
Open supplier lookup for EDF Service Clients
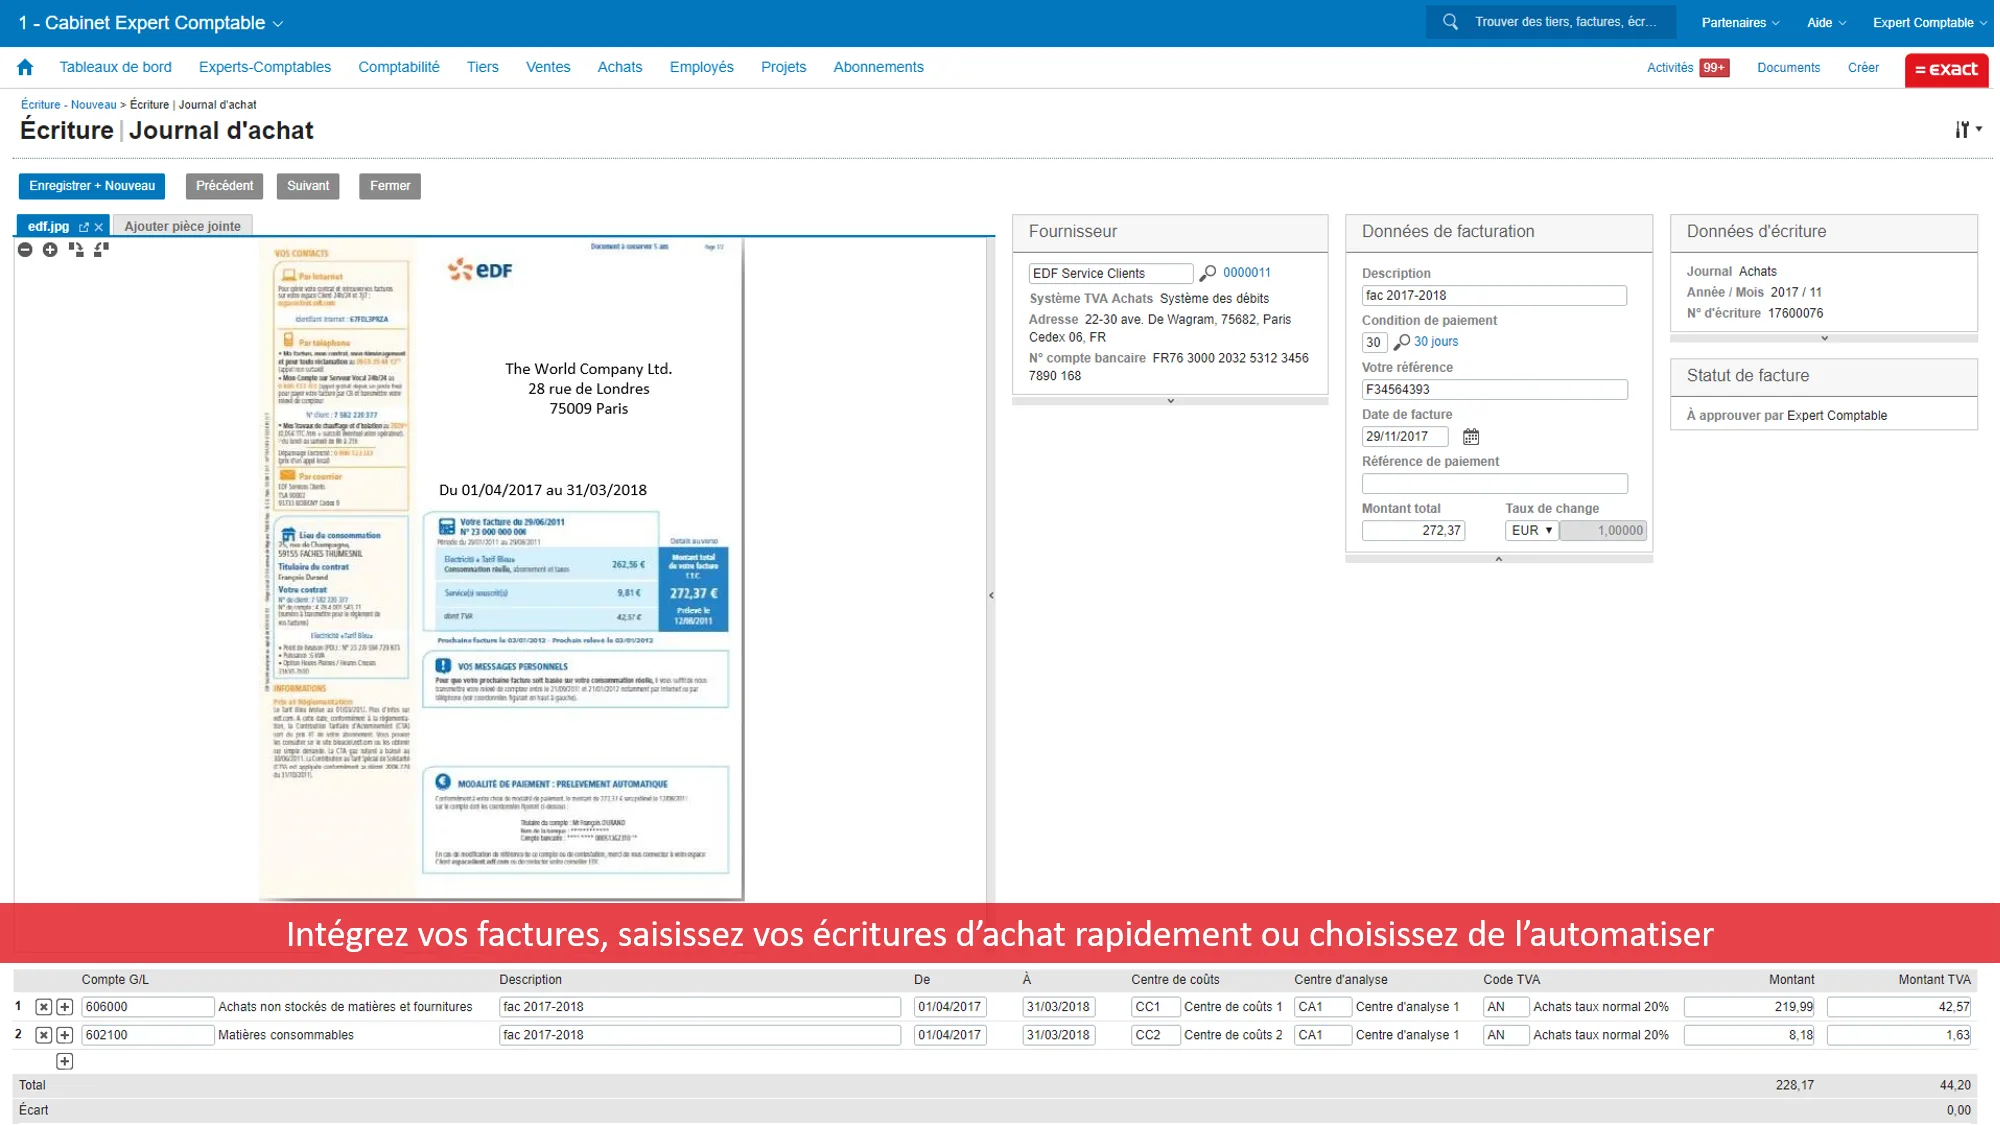pos(1208,273)
